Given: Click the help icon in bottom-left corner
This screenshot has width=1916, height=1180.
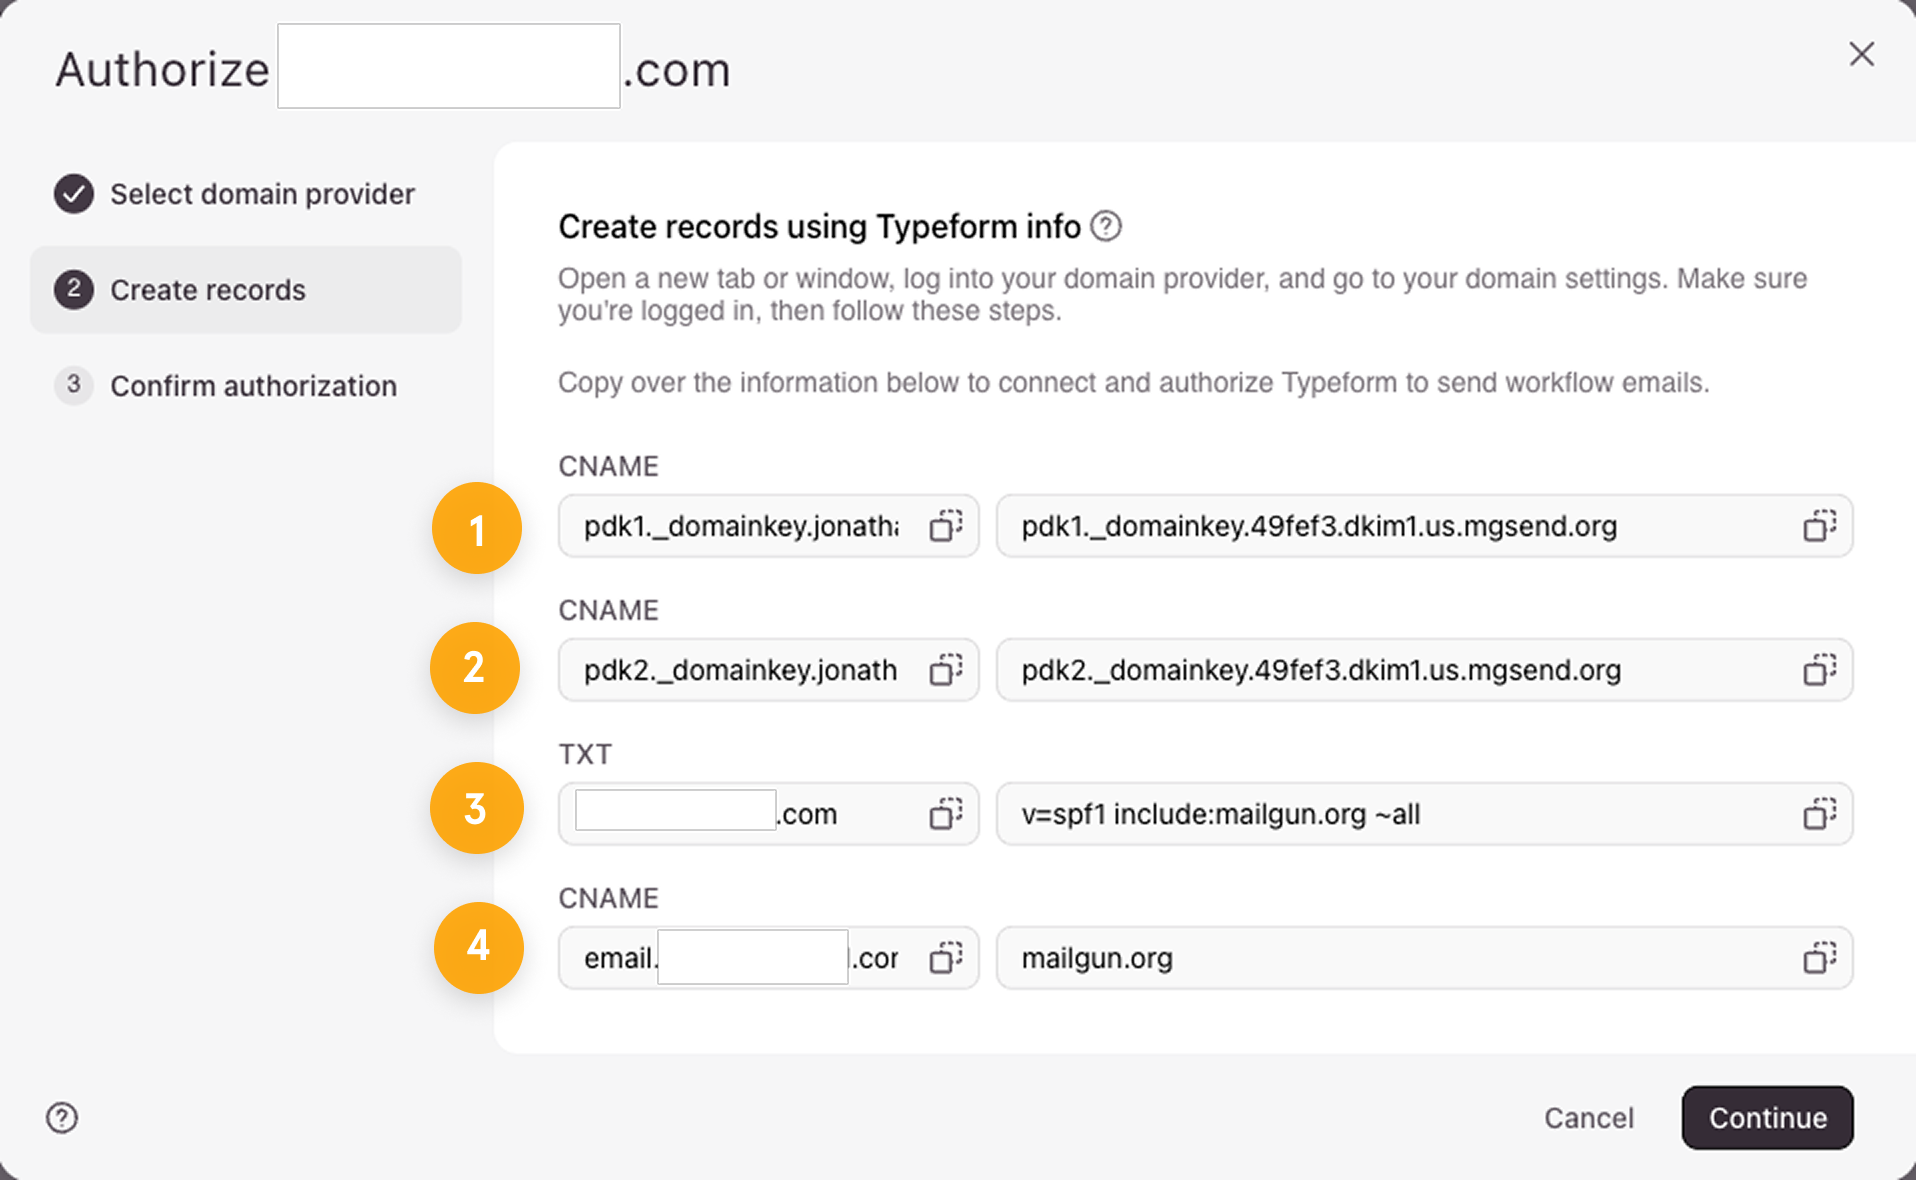Looking at the screenshot, I should (x=62, y=1117).
